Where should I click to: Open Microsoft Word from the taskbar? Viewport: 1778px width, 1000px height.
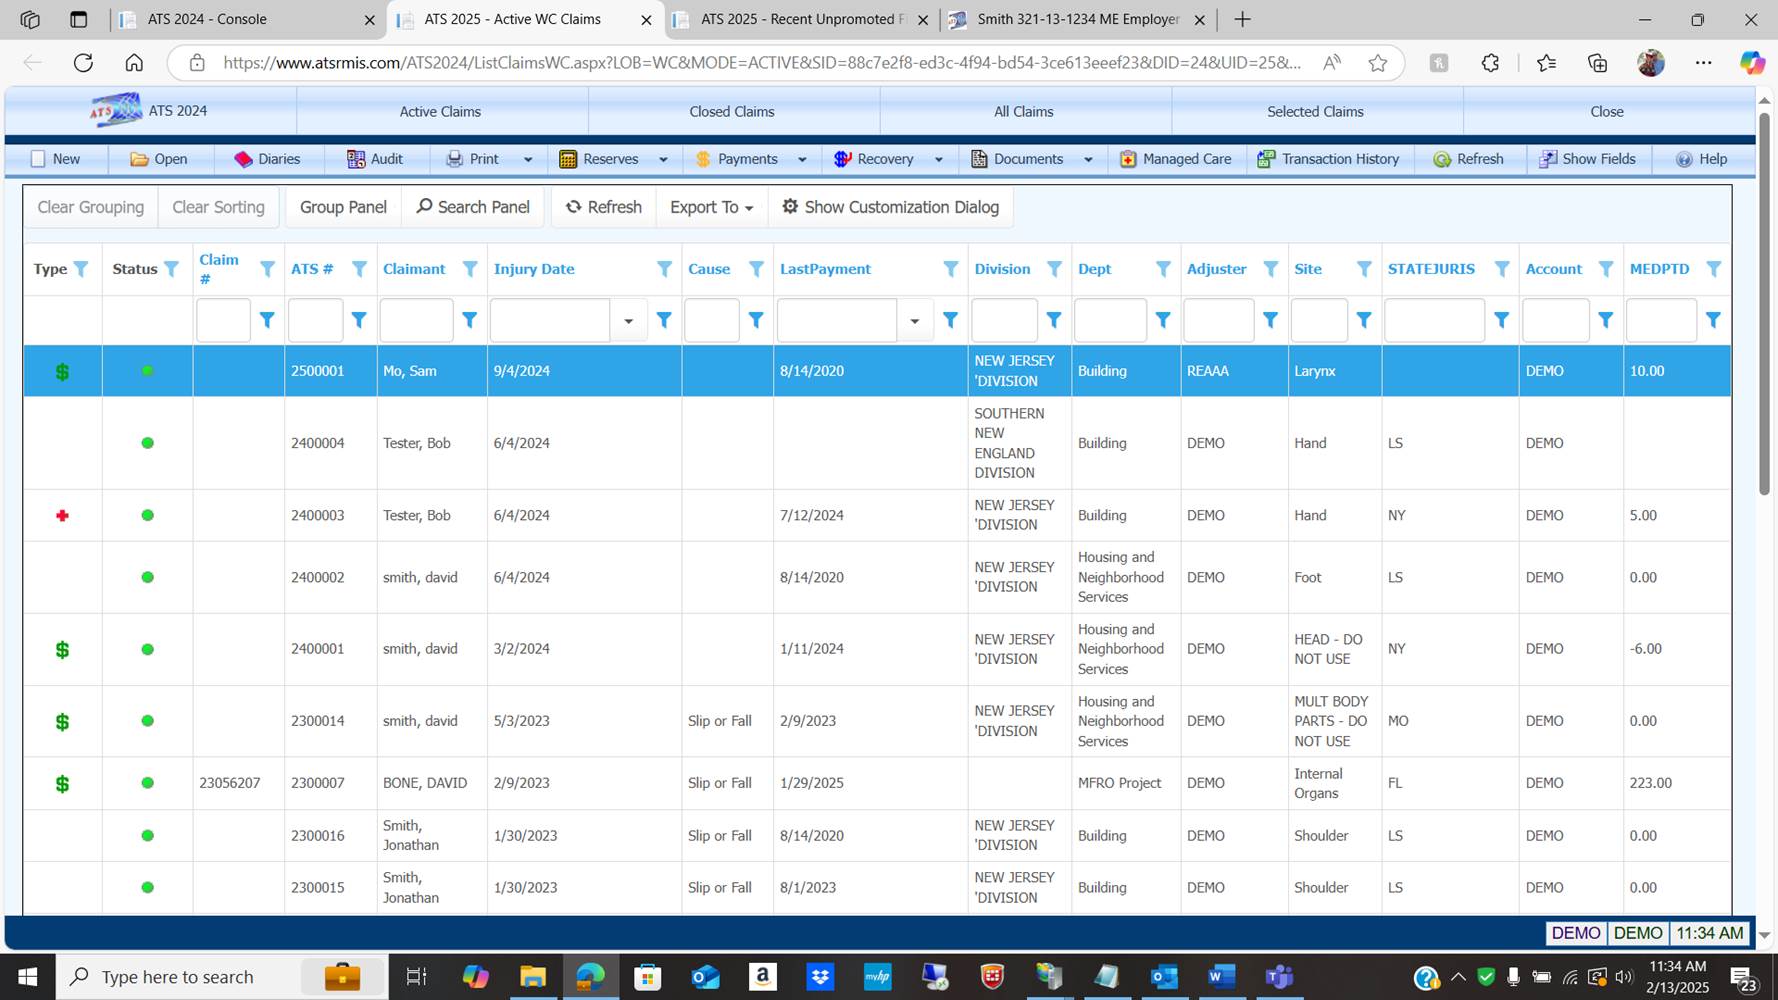[x=1221, y=976]
